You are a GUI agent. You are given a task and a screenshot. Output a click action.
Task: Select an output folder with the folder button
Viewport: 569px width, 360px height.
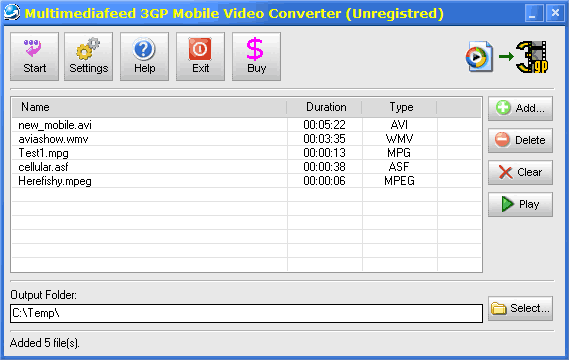click(520, 308)
